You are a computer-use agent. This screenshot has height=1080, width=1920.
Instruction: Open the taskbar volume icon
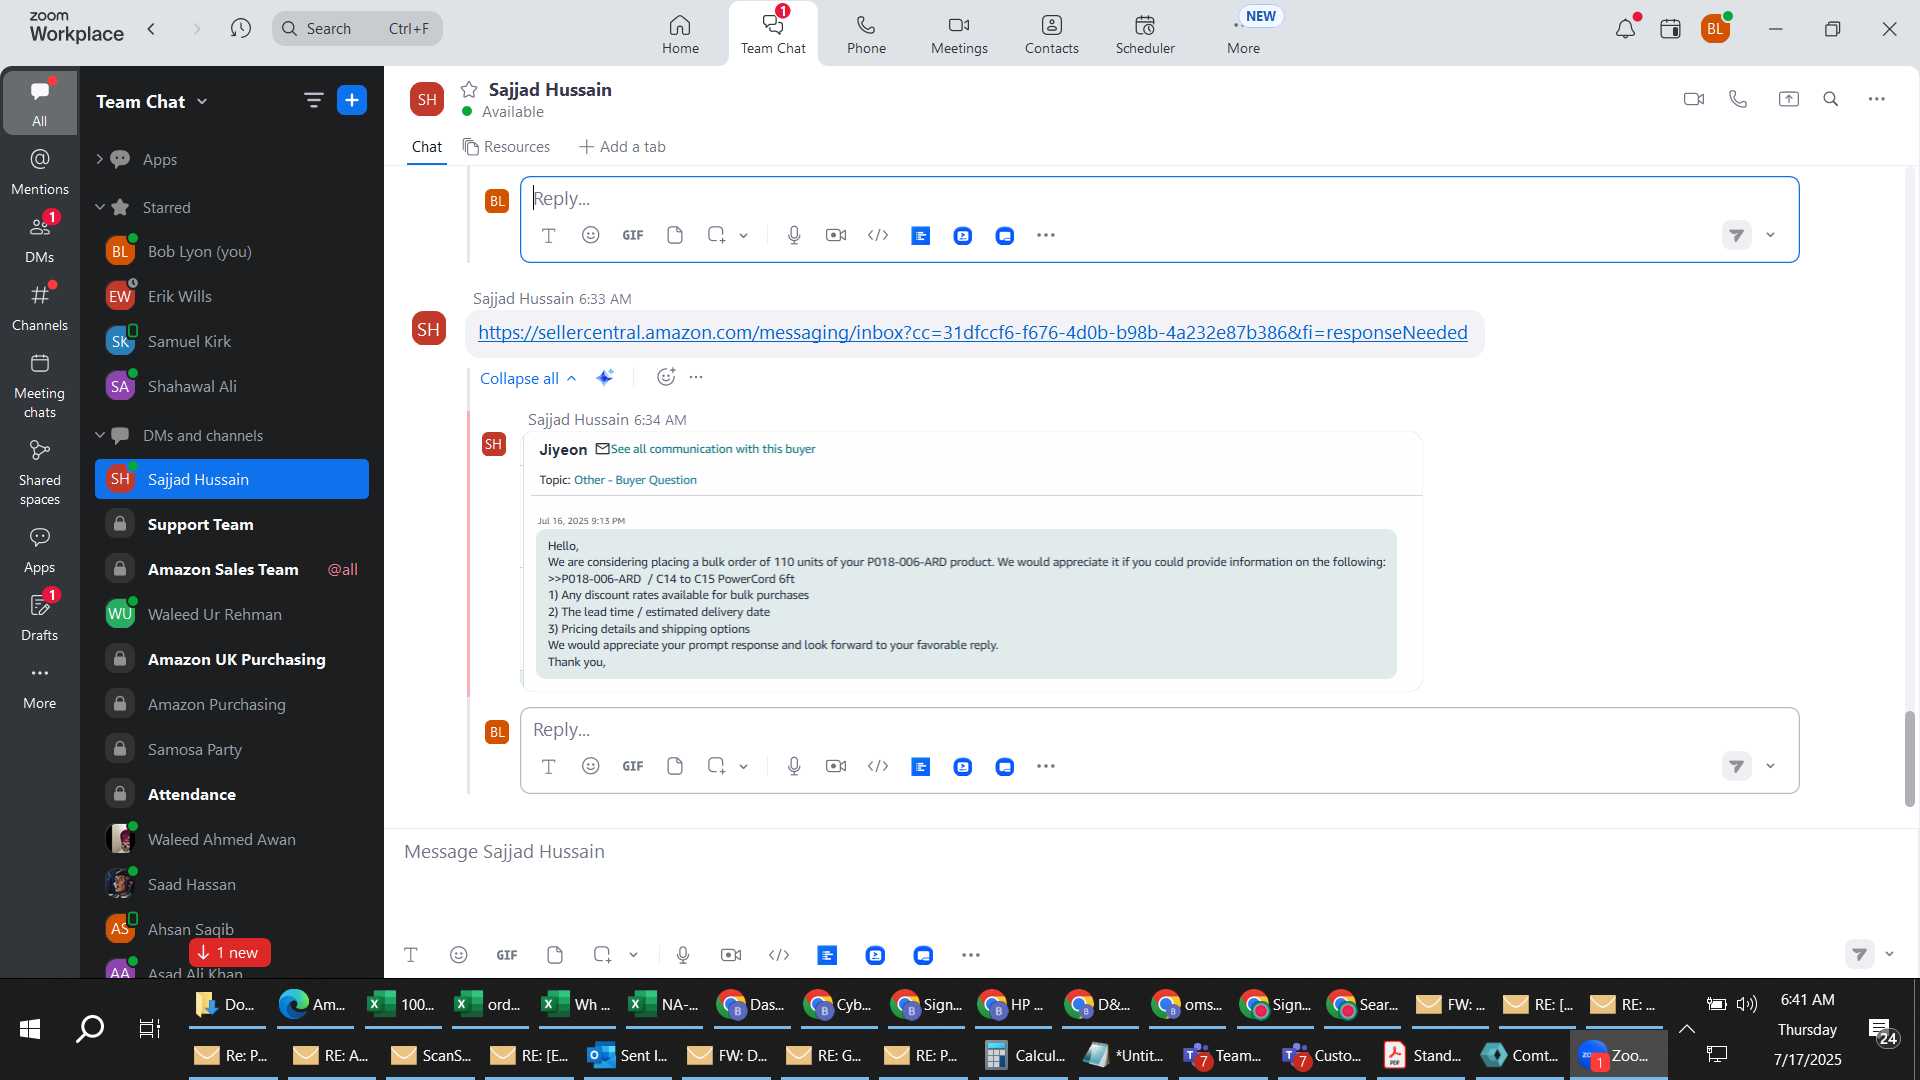pos(1747,1004)
